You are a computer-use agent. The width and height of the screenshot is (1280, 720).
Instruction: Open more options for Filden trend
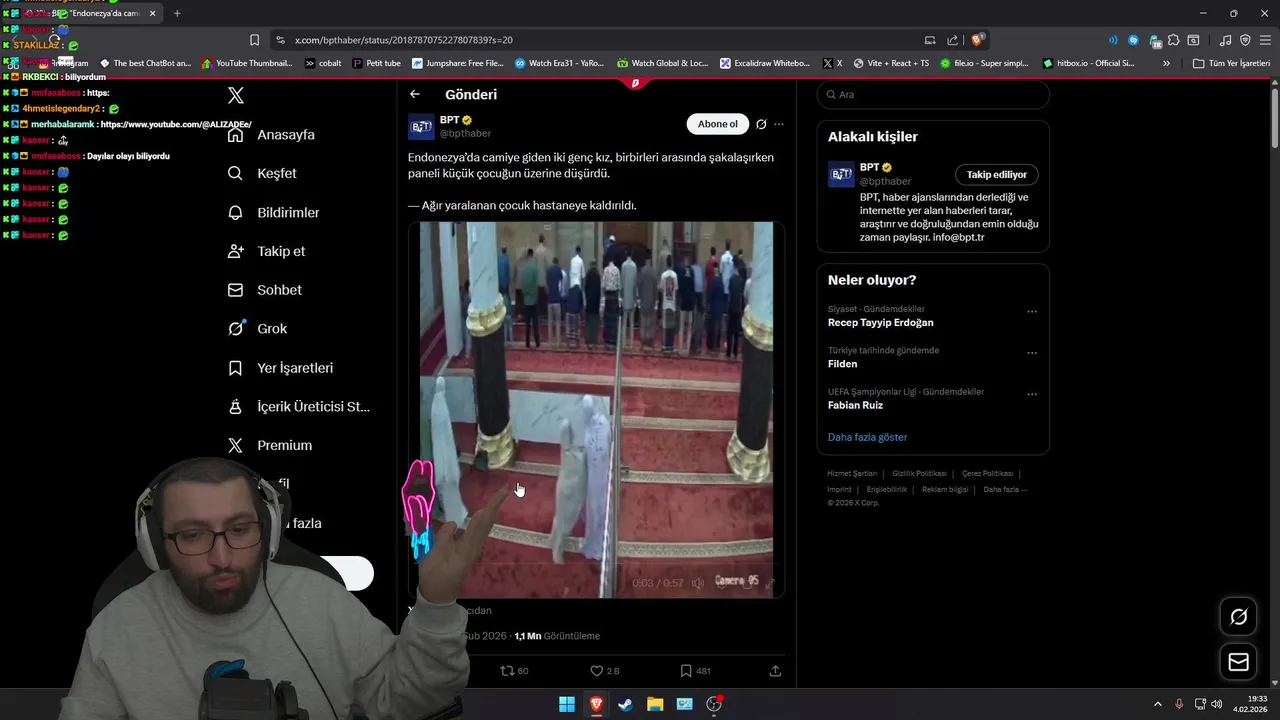(x=1032, y=353)
